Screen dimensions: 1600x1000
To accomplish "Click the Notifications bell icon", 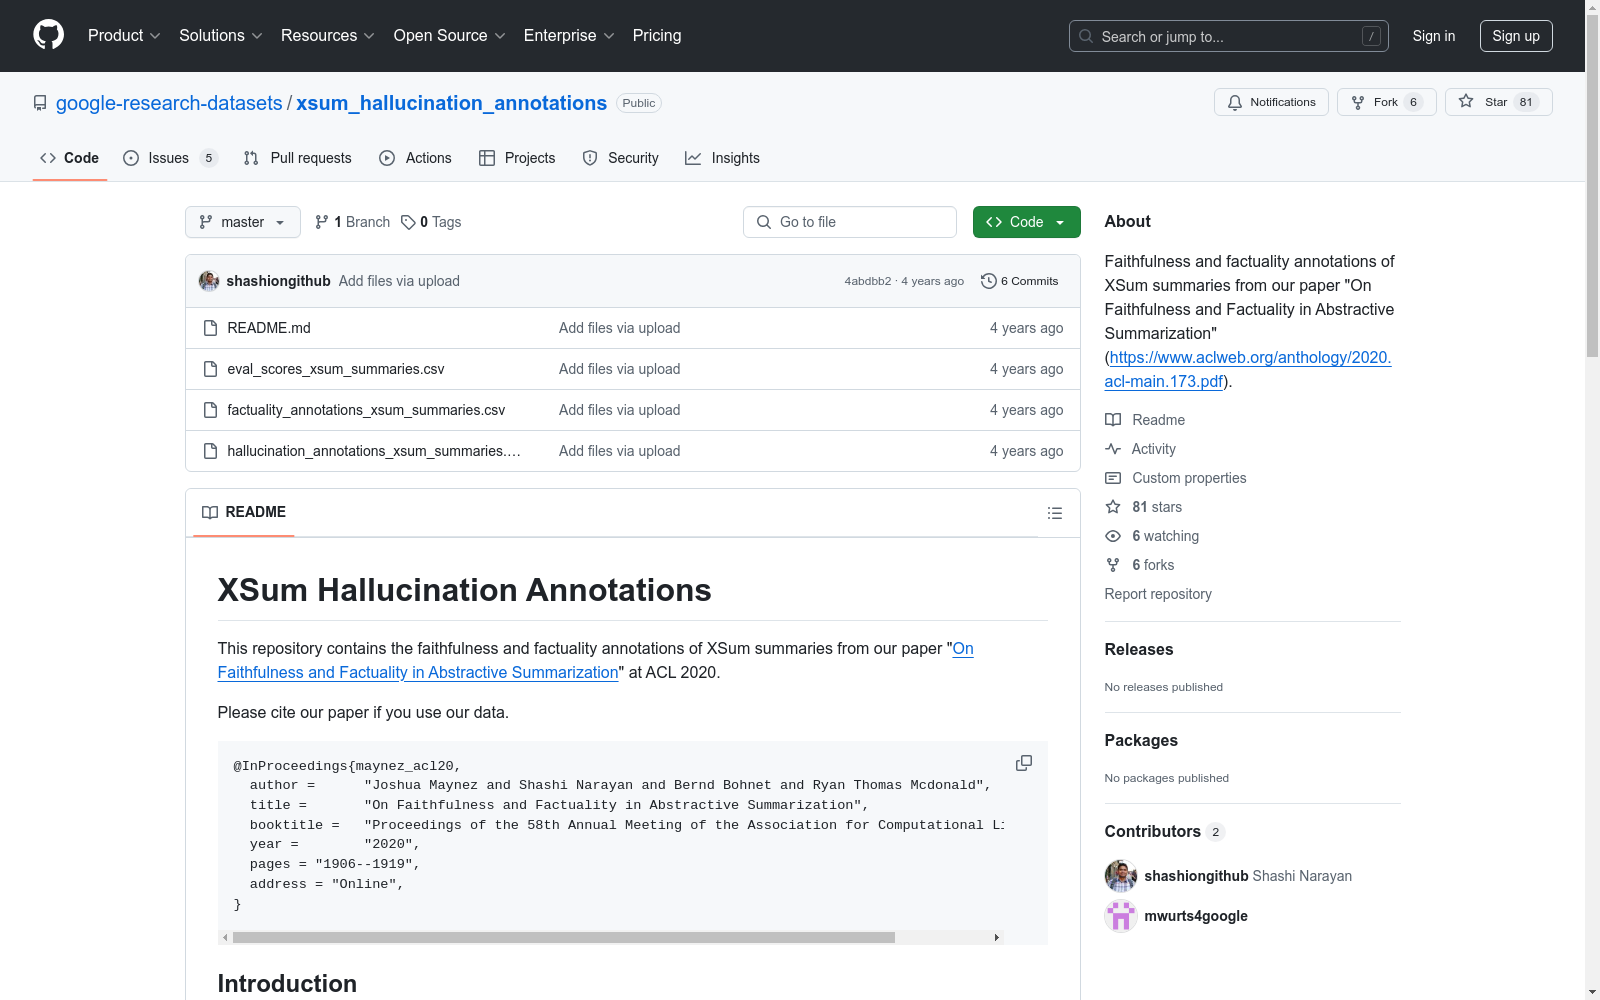I will pos(1235,102).
